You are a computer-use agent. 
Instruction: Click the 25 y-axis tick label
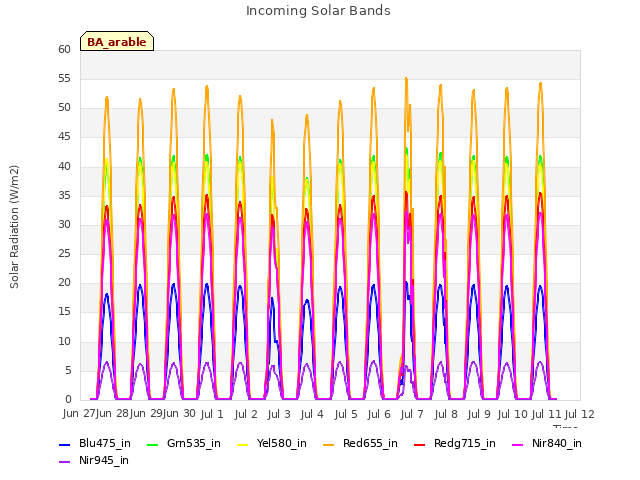click(64, 254)
